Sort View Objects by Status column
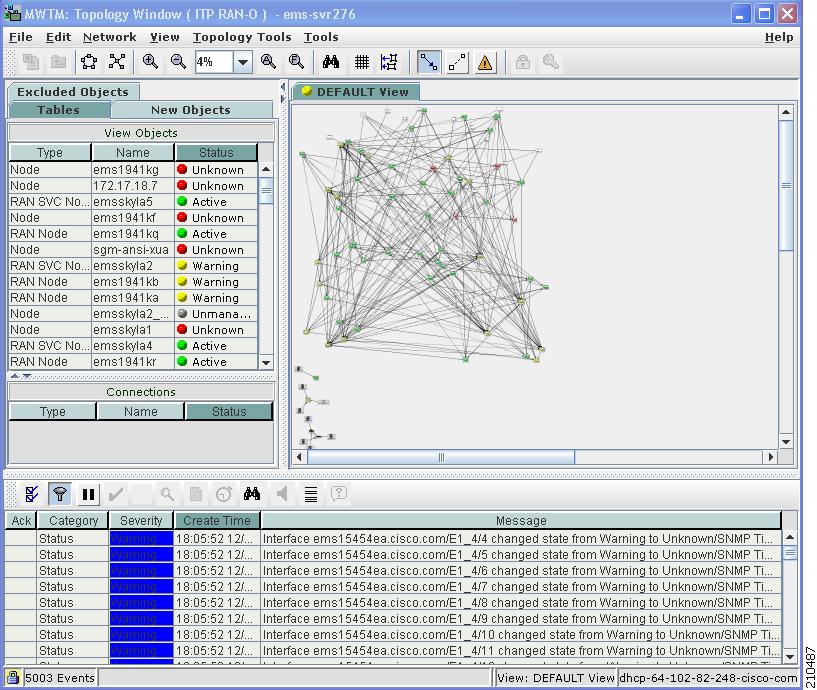This screenshot has width=817, height=690. coord(216,153)
